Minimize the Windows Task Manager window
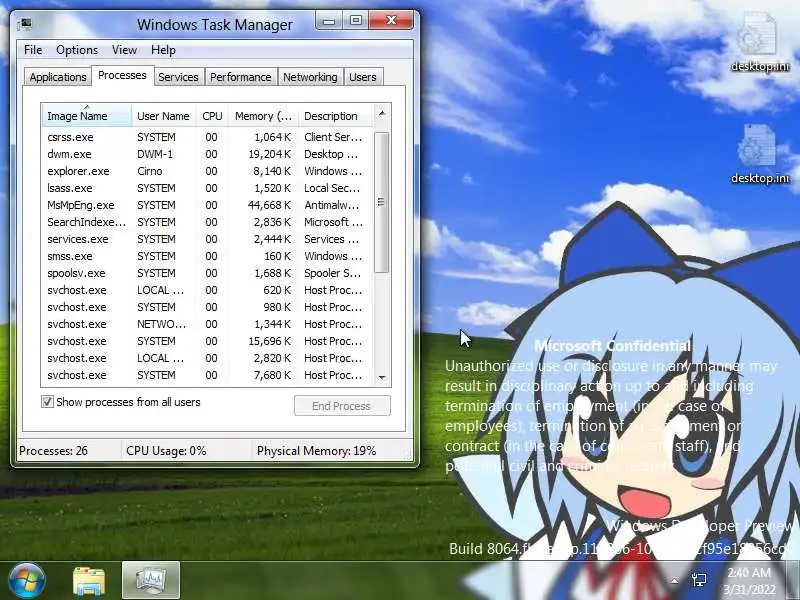The height and width of the screenshot is (600, 800). [x=329, y=21]
